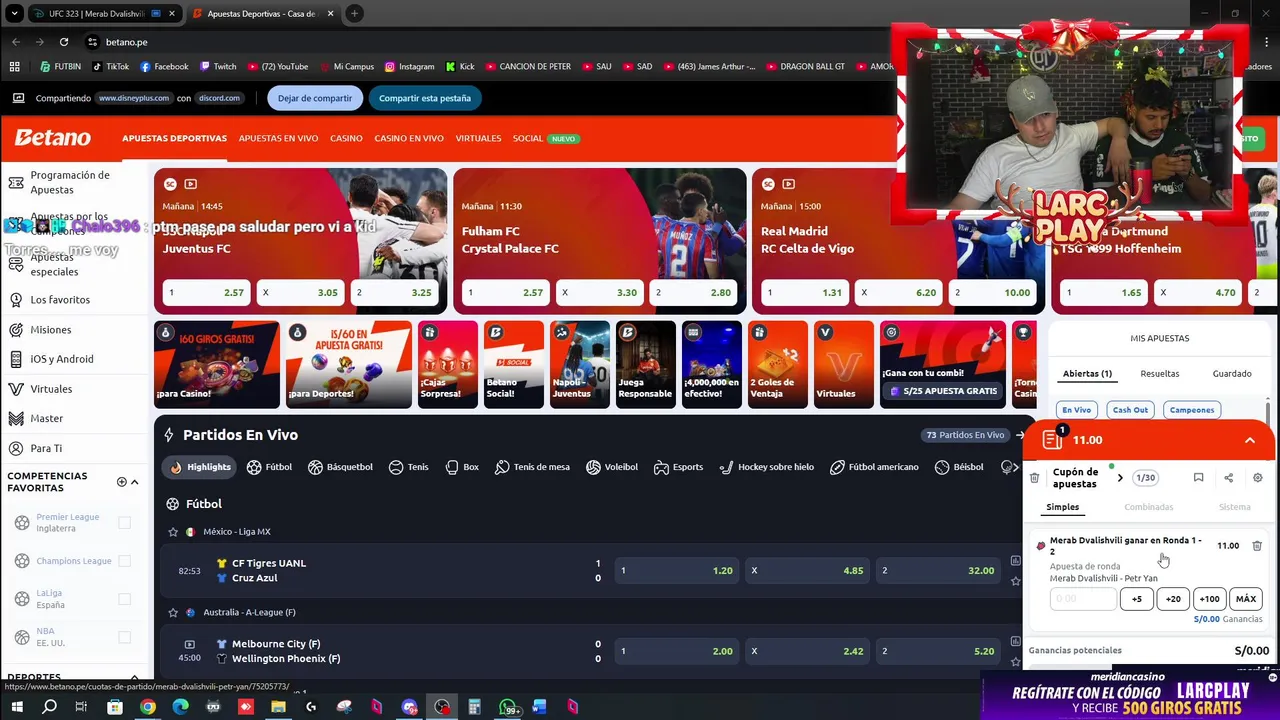Toggle the En Vivo filter chip
The image size is (1280, 720).
coord(1076,410)
